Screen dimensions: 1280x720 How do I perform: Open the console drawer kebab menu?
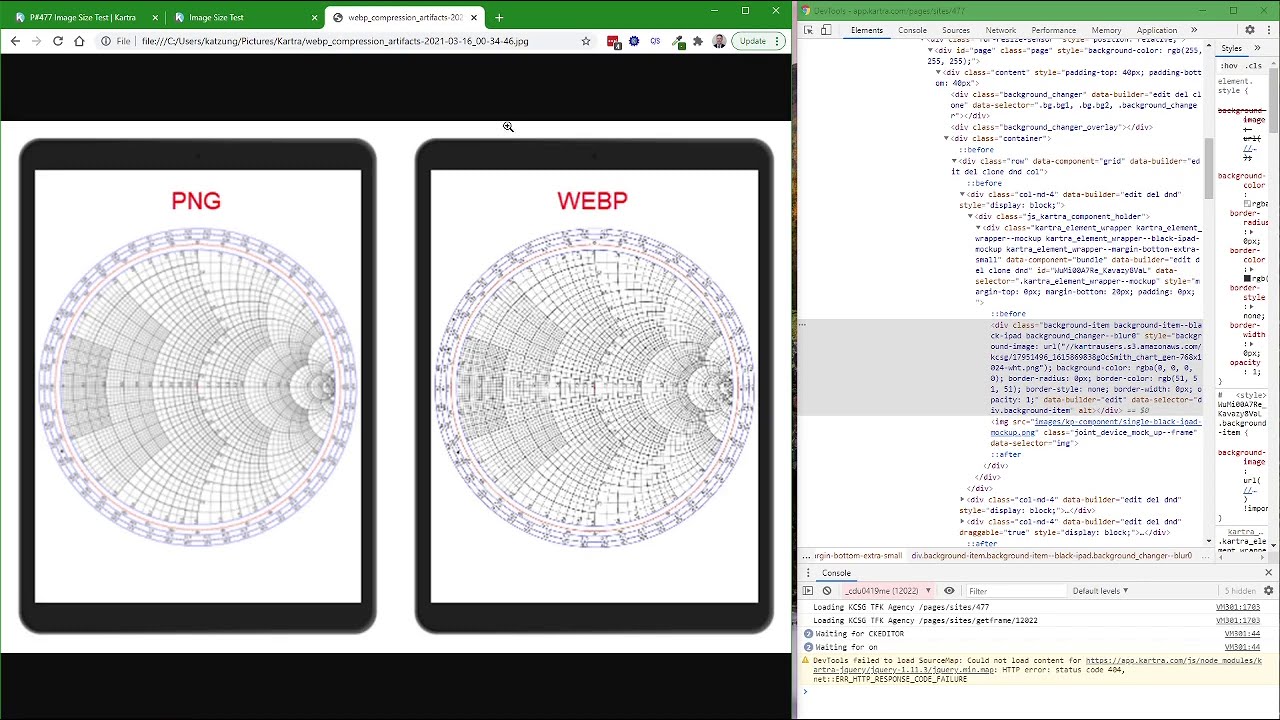click(808, 573)
